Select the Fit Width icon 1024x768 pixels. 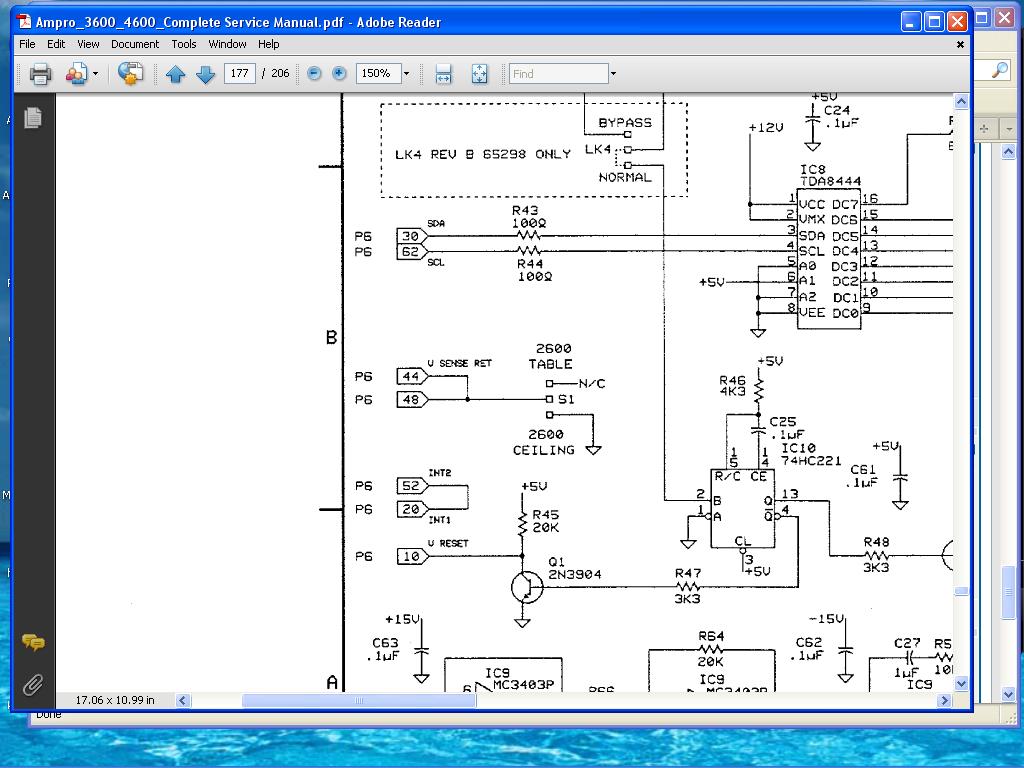[443, 74]
